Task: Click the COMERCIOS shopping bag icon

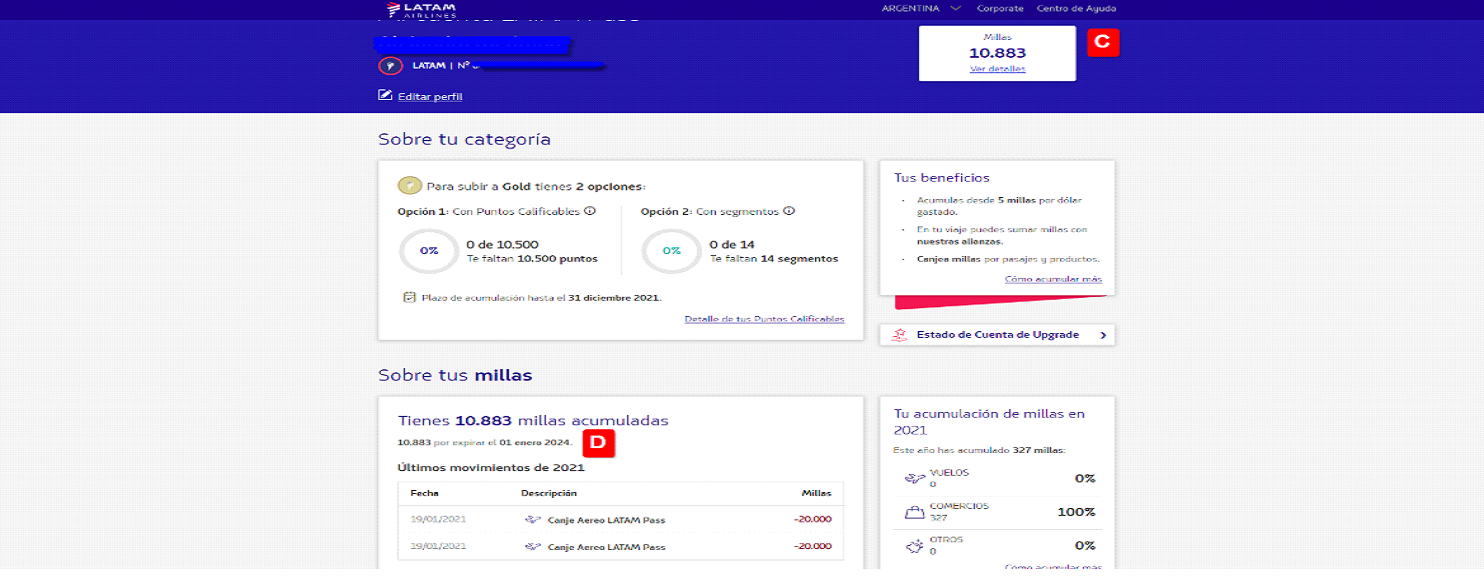Action: 914,512
